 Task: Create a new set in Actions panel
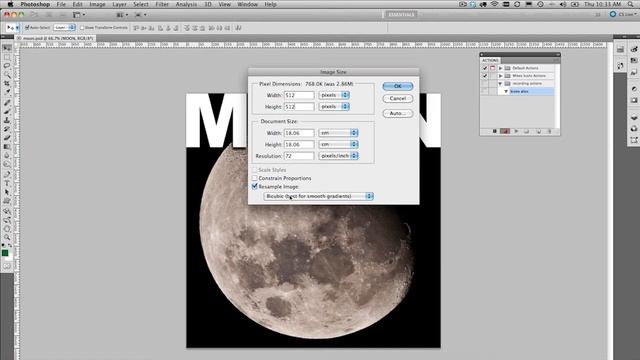(526, 131)
